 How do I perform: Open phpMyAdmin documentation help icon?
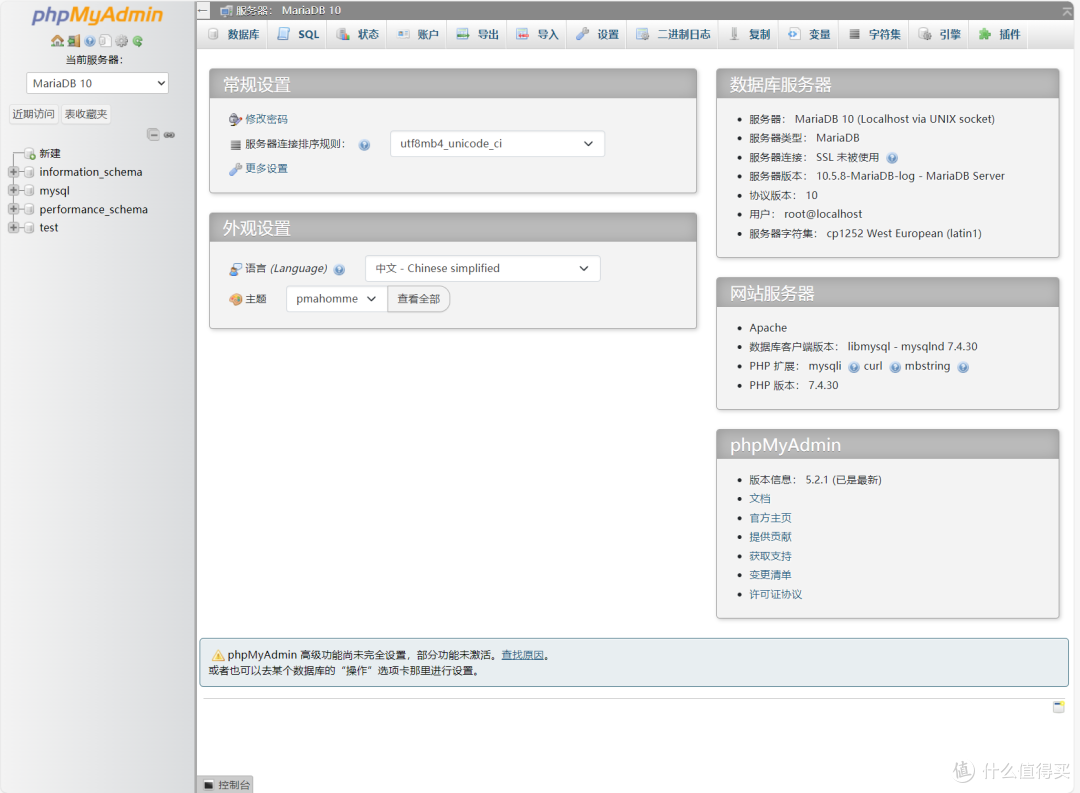89,41
